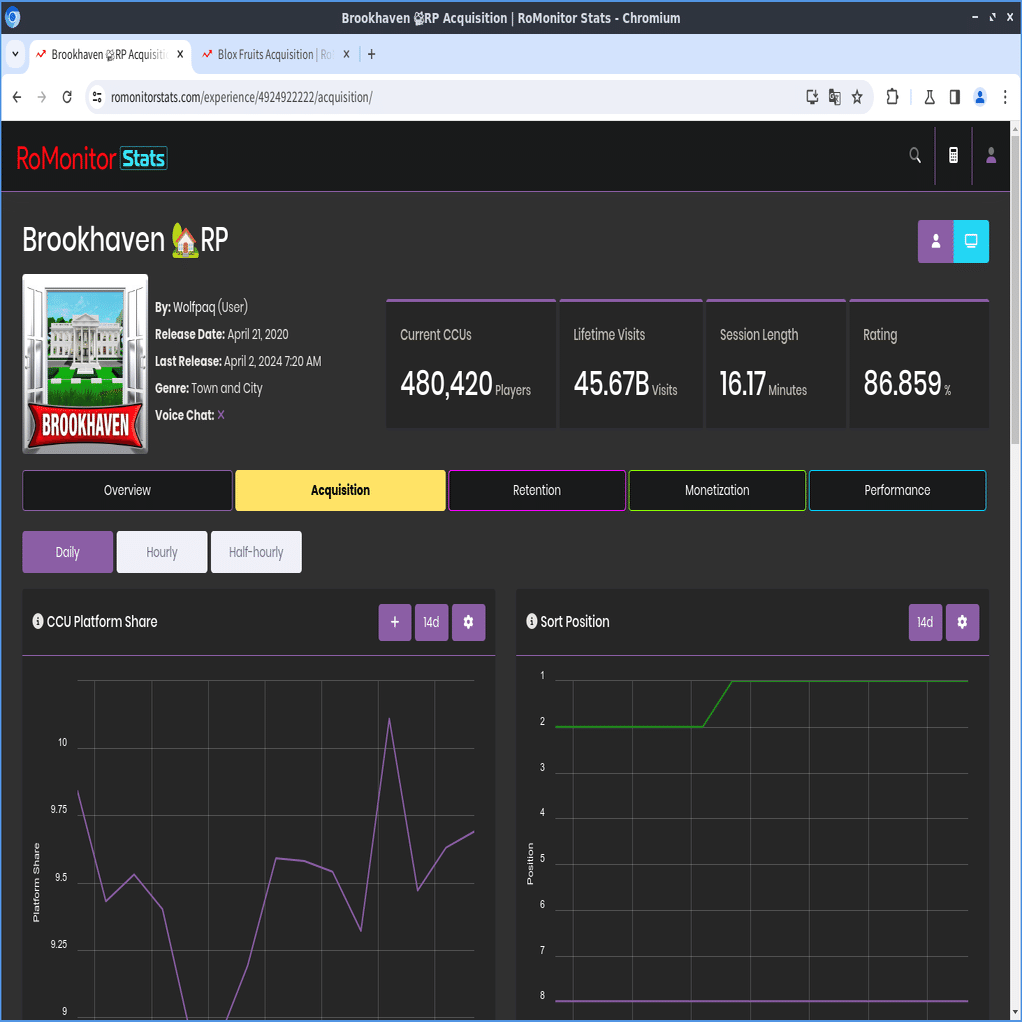Open the RoMonitor search icon
Screen dimensions: 1022x1022
coord(914,156)
